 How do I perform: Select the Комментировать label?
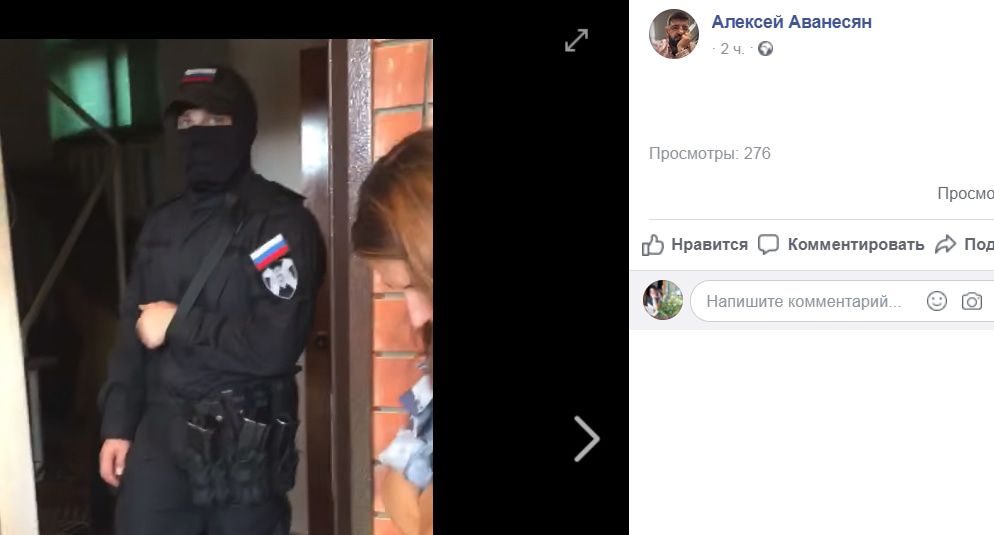[856, 245]
